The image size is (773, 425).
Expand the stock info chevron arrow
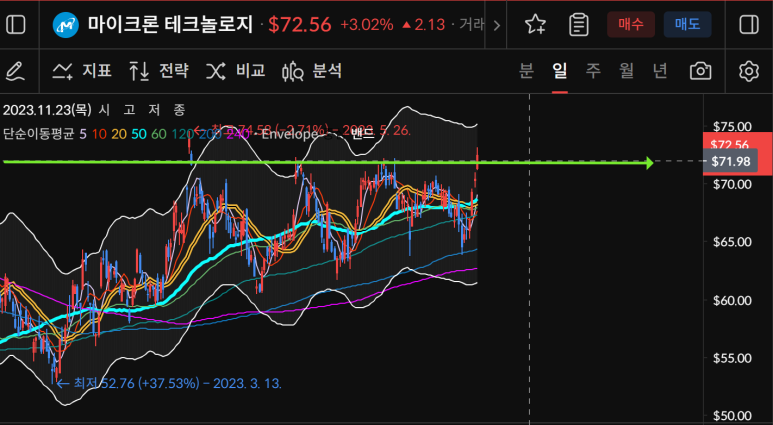click(496, 25)
